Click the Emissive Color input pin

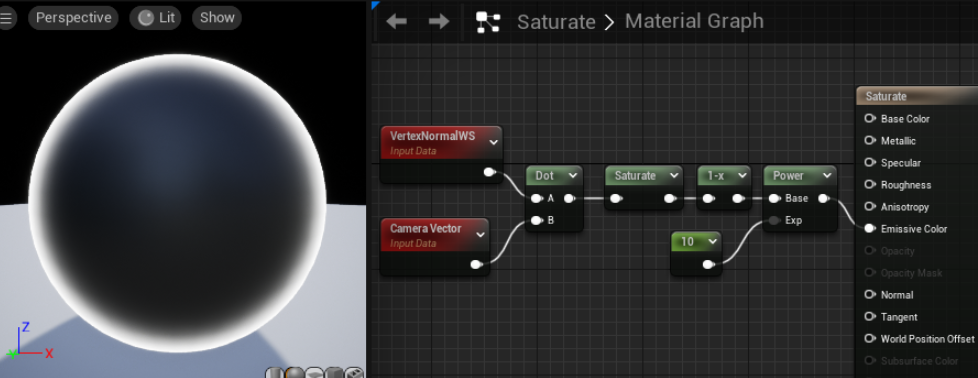coord(869,229)
